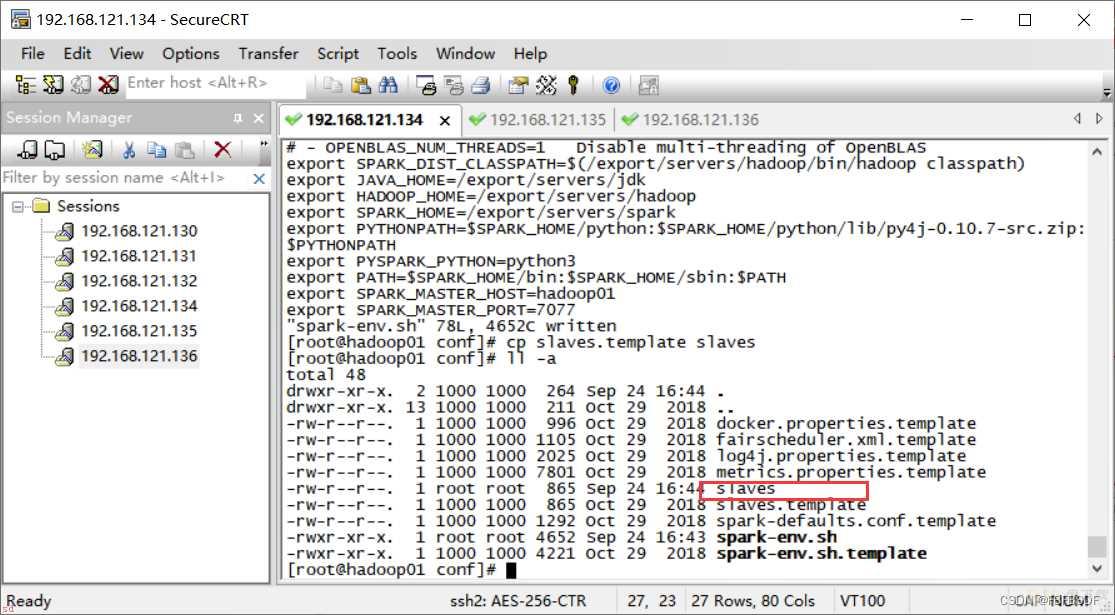Collapse the Sessions folder tree node
The height and width of the screenshot is (615, 1115).
17,207
